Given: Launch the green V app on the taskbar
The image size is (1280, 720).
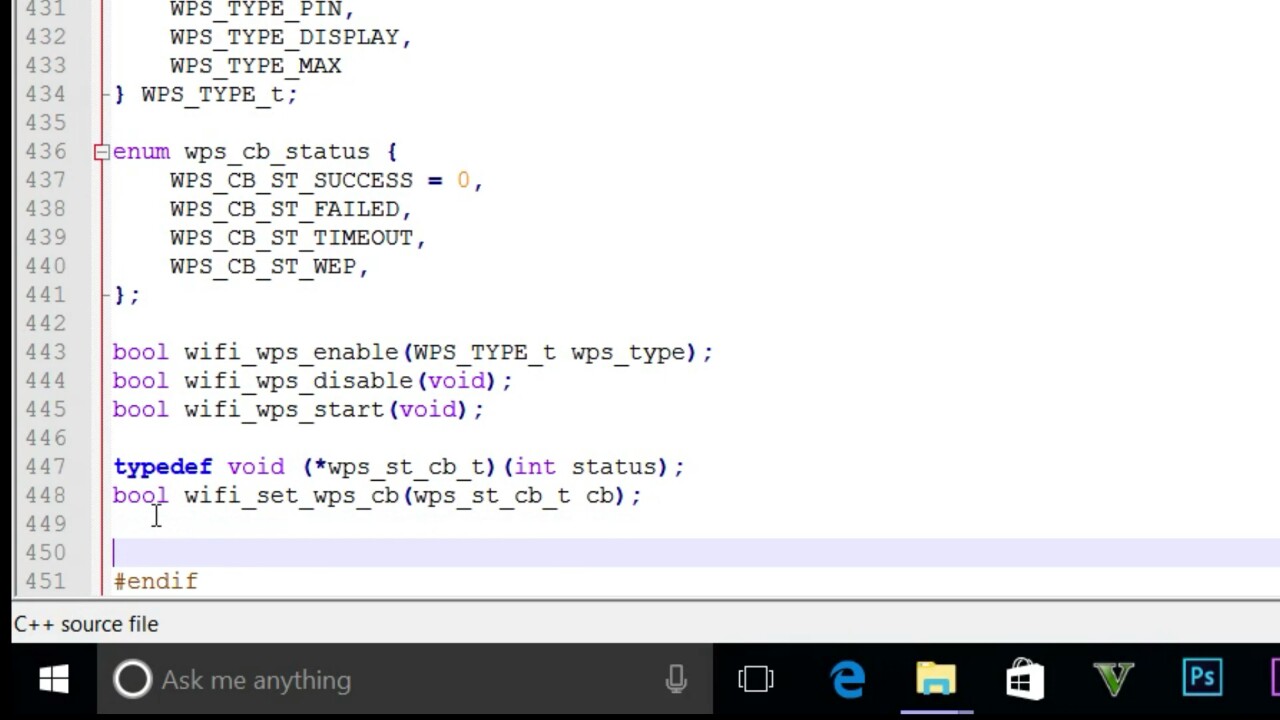Looking at the screenshot, I should tap(1114, 680).
